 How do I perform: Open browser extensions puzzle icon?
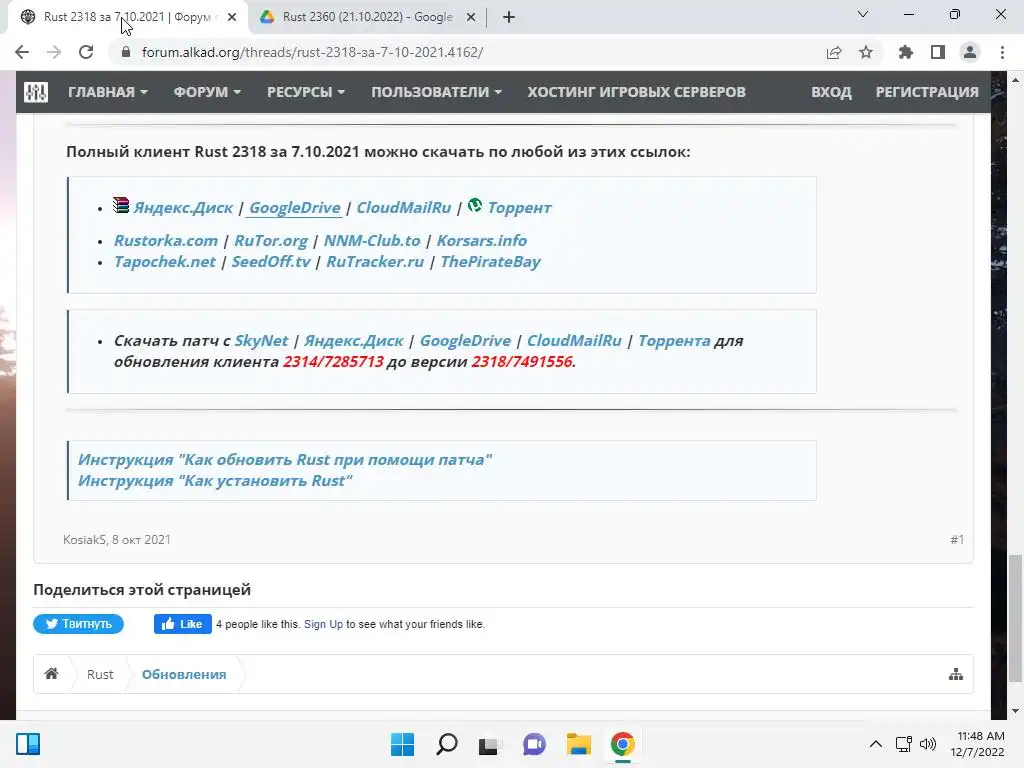pos(905,52)
